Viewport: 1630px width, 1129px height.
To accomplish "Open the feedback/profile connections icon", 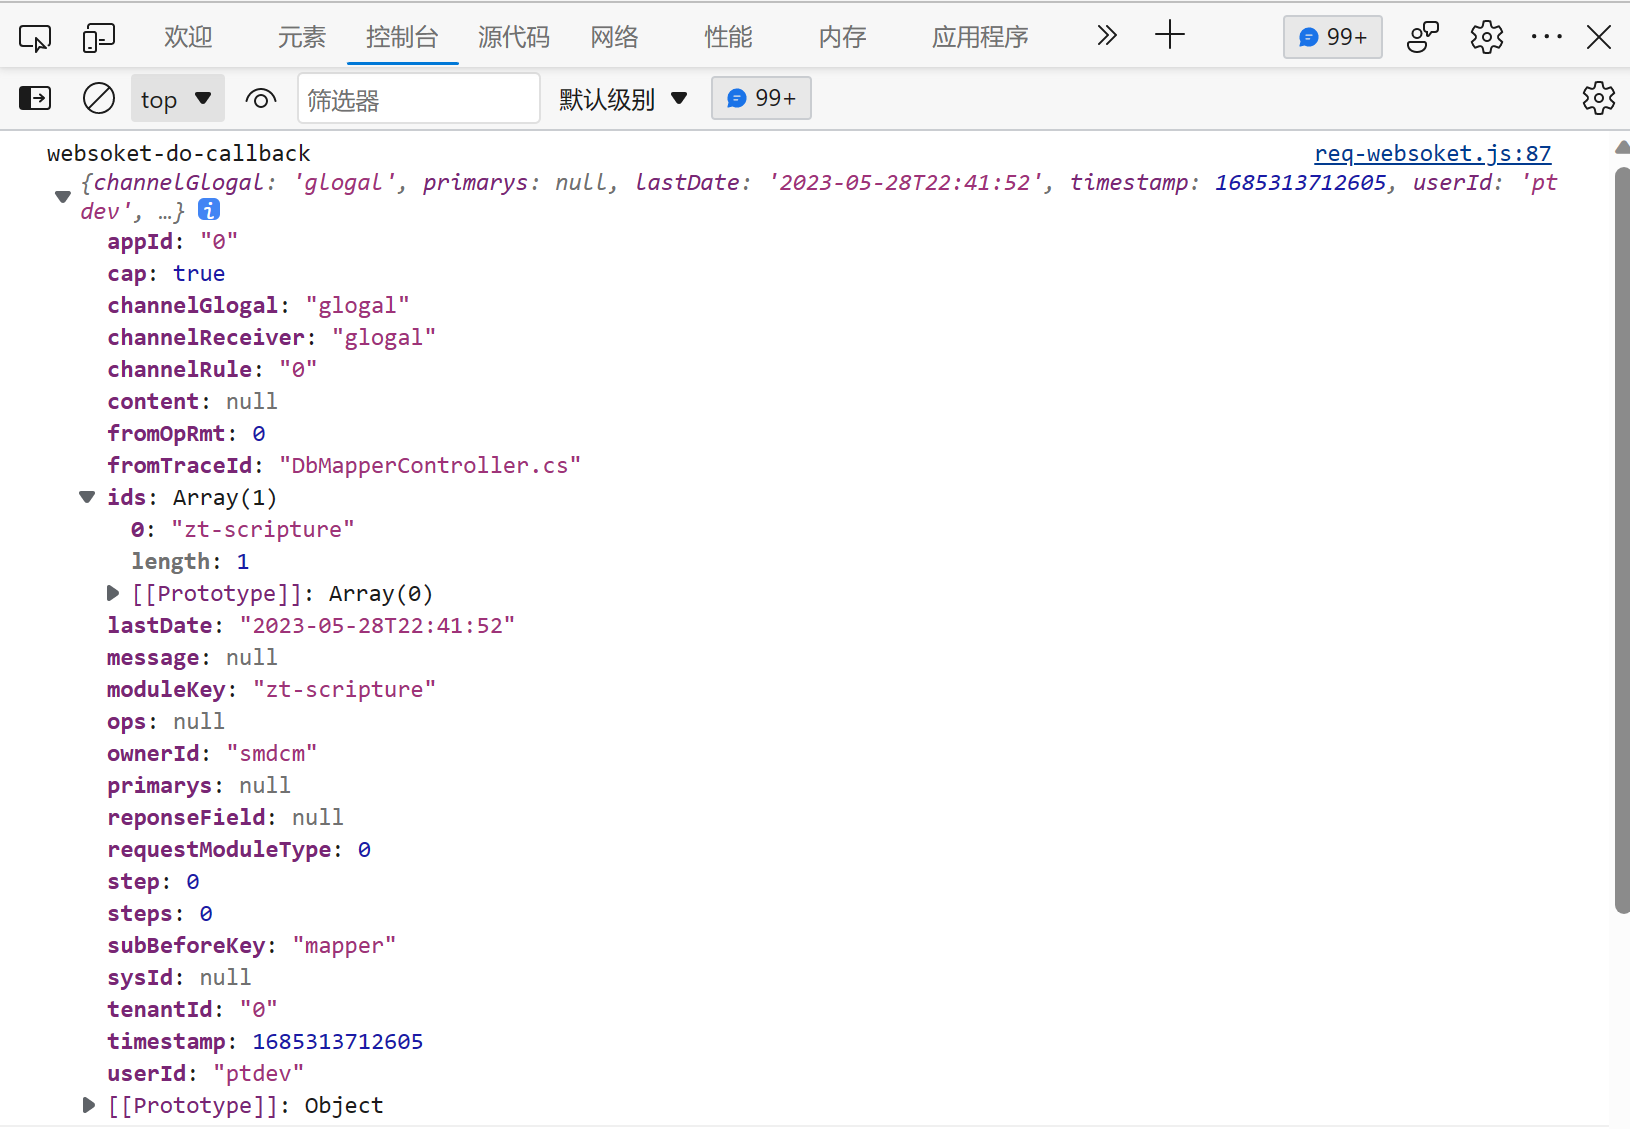I will 1422,37.
